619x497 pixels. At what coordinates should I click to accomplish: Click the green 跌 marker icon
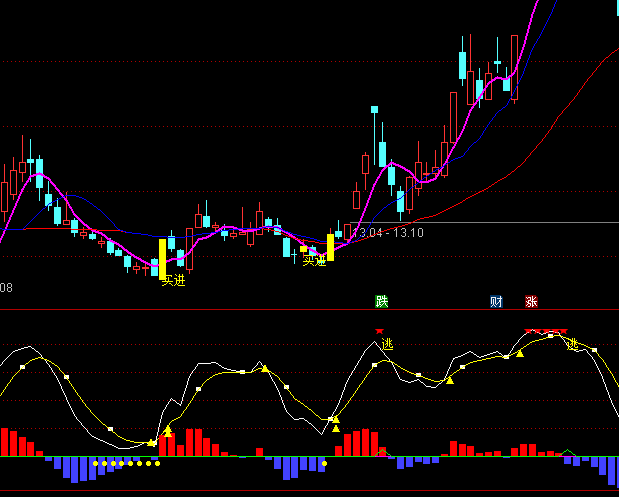click(x=381, y=301)
